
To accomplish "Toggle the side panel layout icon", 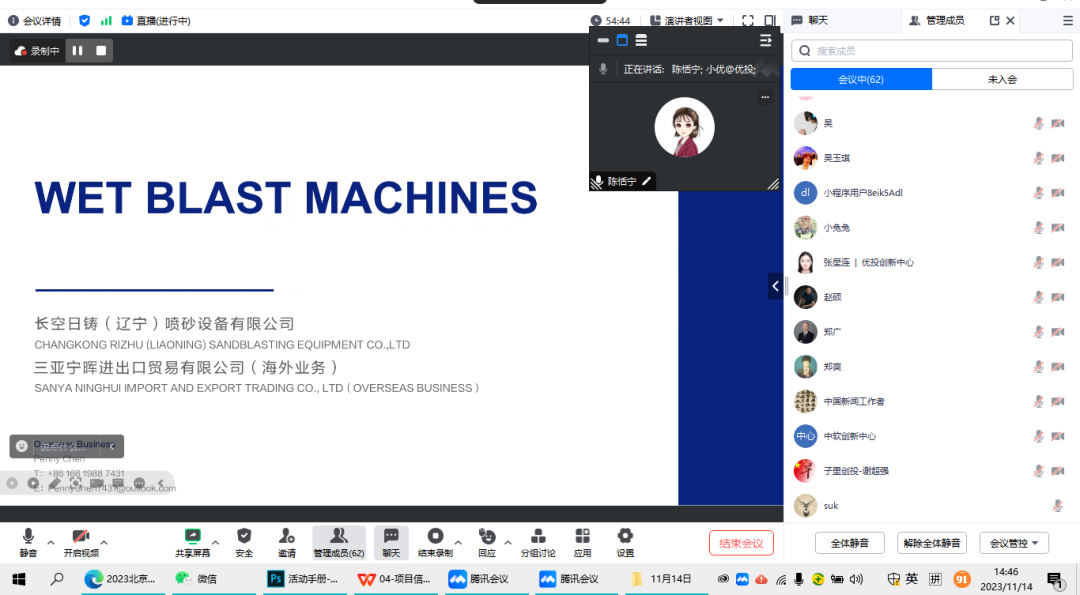I will 770,21.
